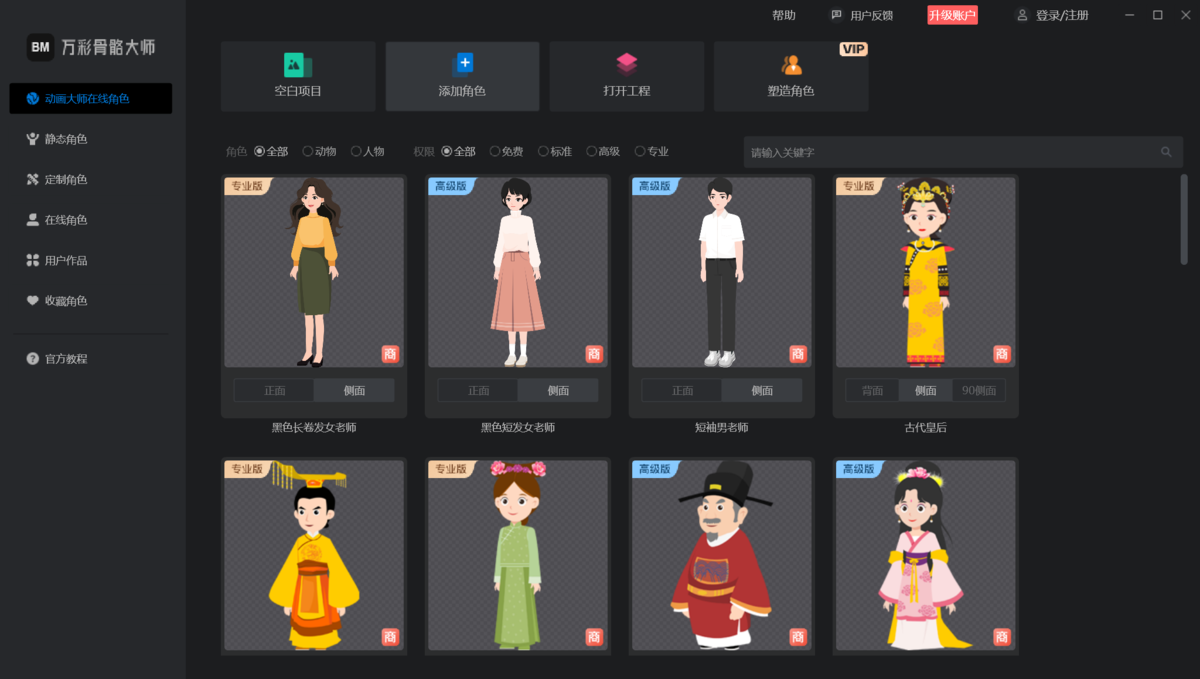Screen dimensions: 1200x679
Task: Open the 短袖男老师 character thumbnail
Action: click(721, 271)
